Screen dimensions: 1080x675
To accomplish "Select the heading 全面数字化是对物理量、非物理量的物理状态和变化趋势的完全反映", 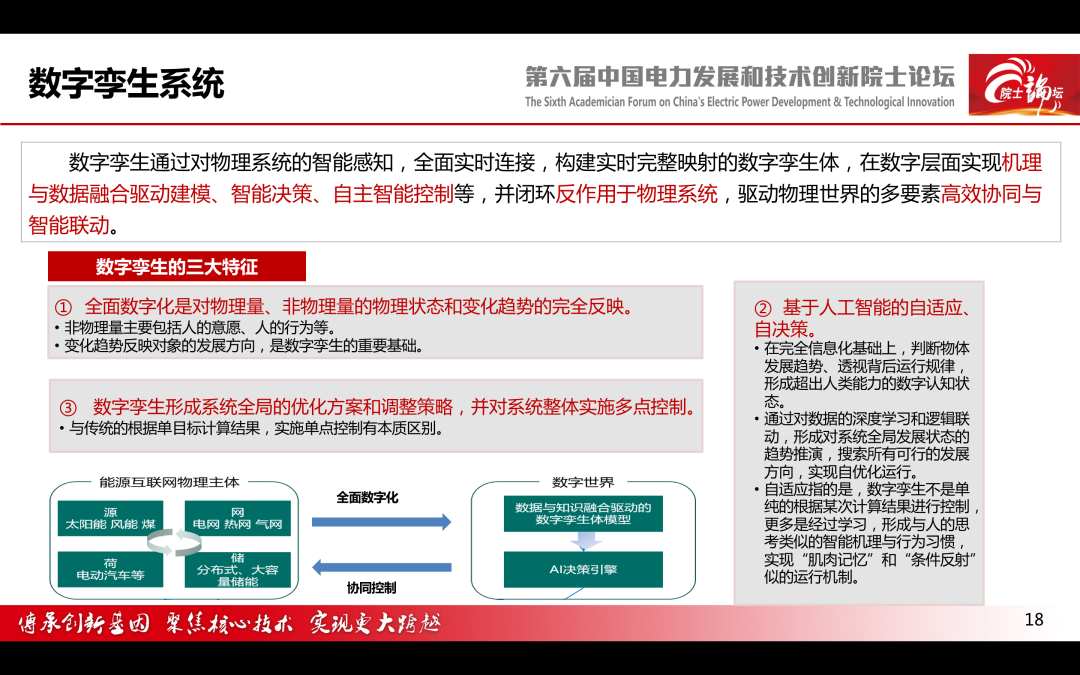I will [358, 307].
